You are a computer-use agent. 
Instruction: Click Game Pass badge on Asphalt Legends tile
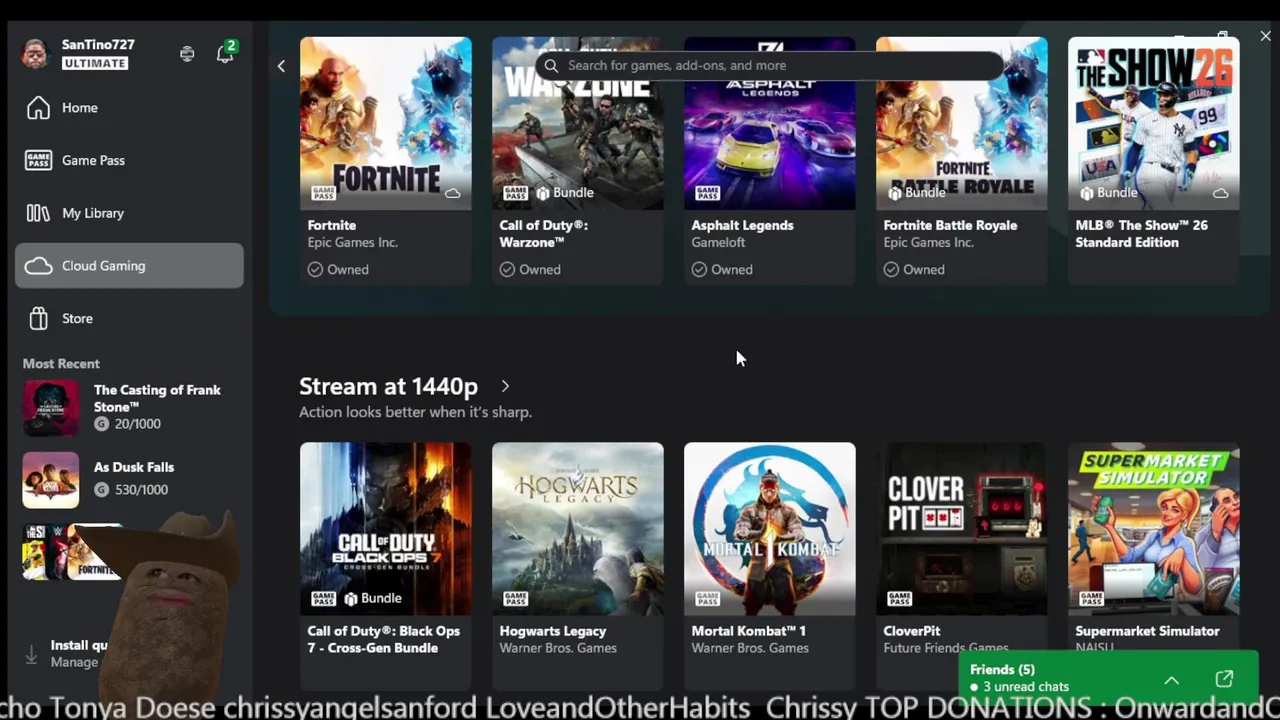tap(707, 193)
